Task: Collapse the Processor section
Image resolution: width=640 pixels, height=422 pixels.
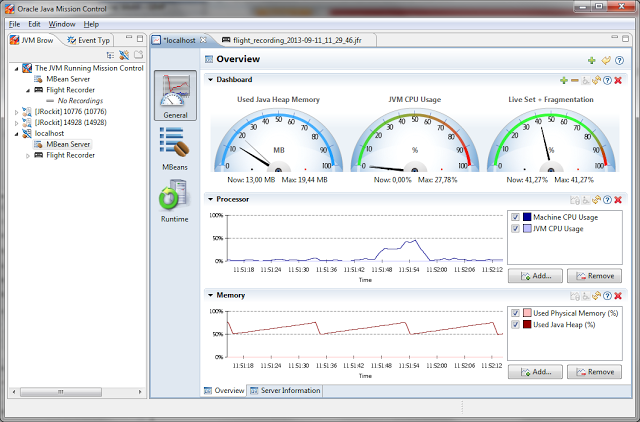Action: 210,199
